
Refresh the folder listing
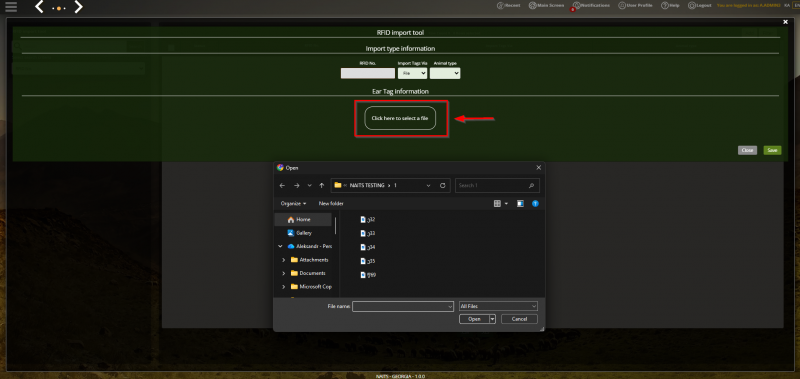click(442, 186)
